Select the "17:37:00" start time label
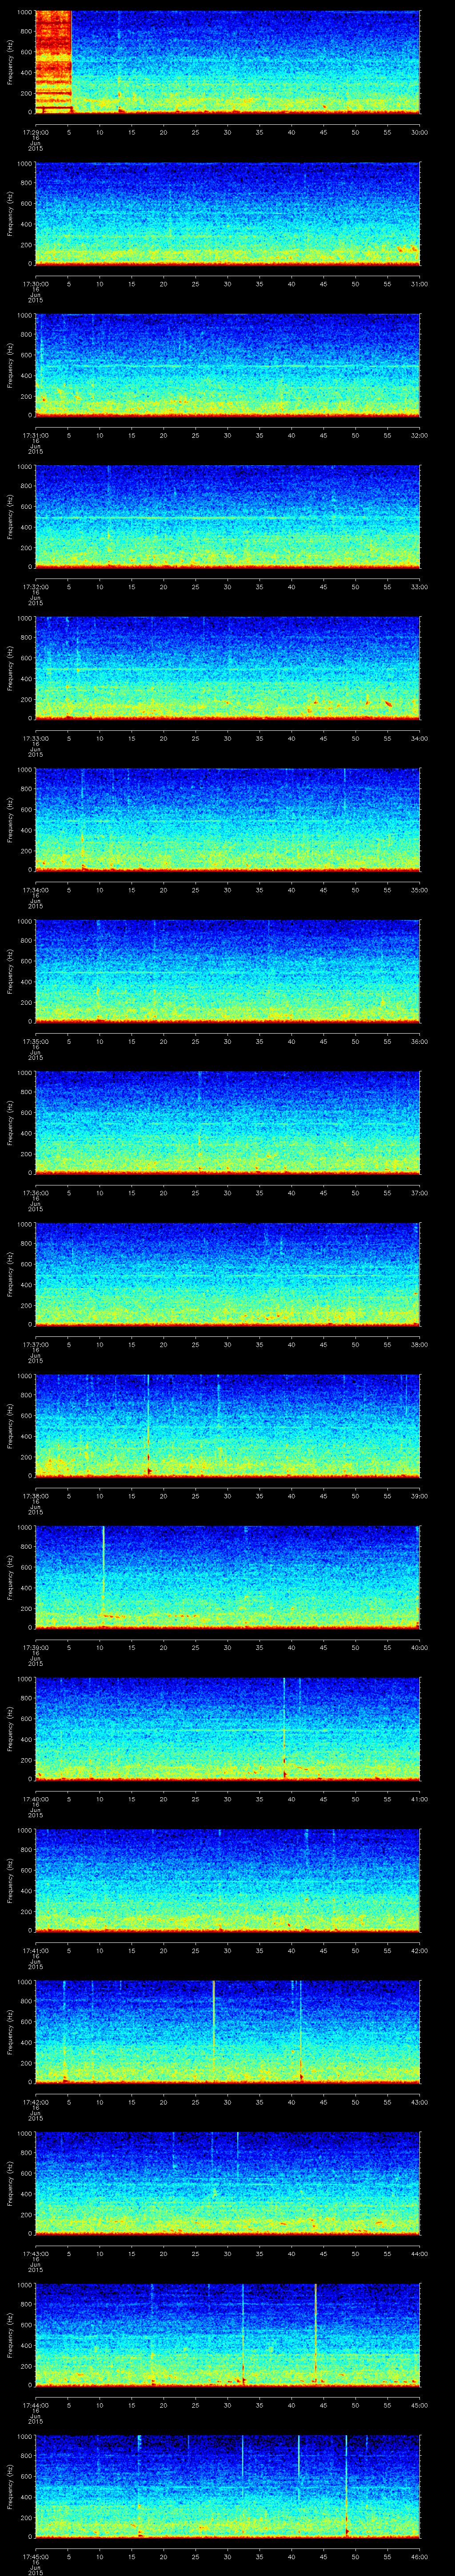455x2576 pixels. point(35,1343)
